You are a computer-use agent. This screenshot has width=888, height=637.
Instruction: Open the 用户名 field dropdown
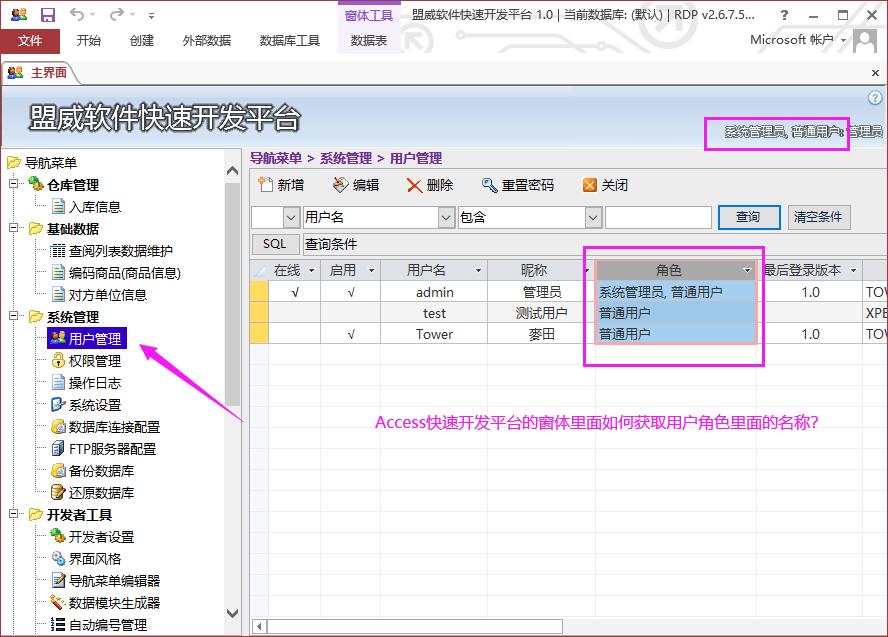pyautogui.click(x=447, y=217)
